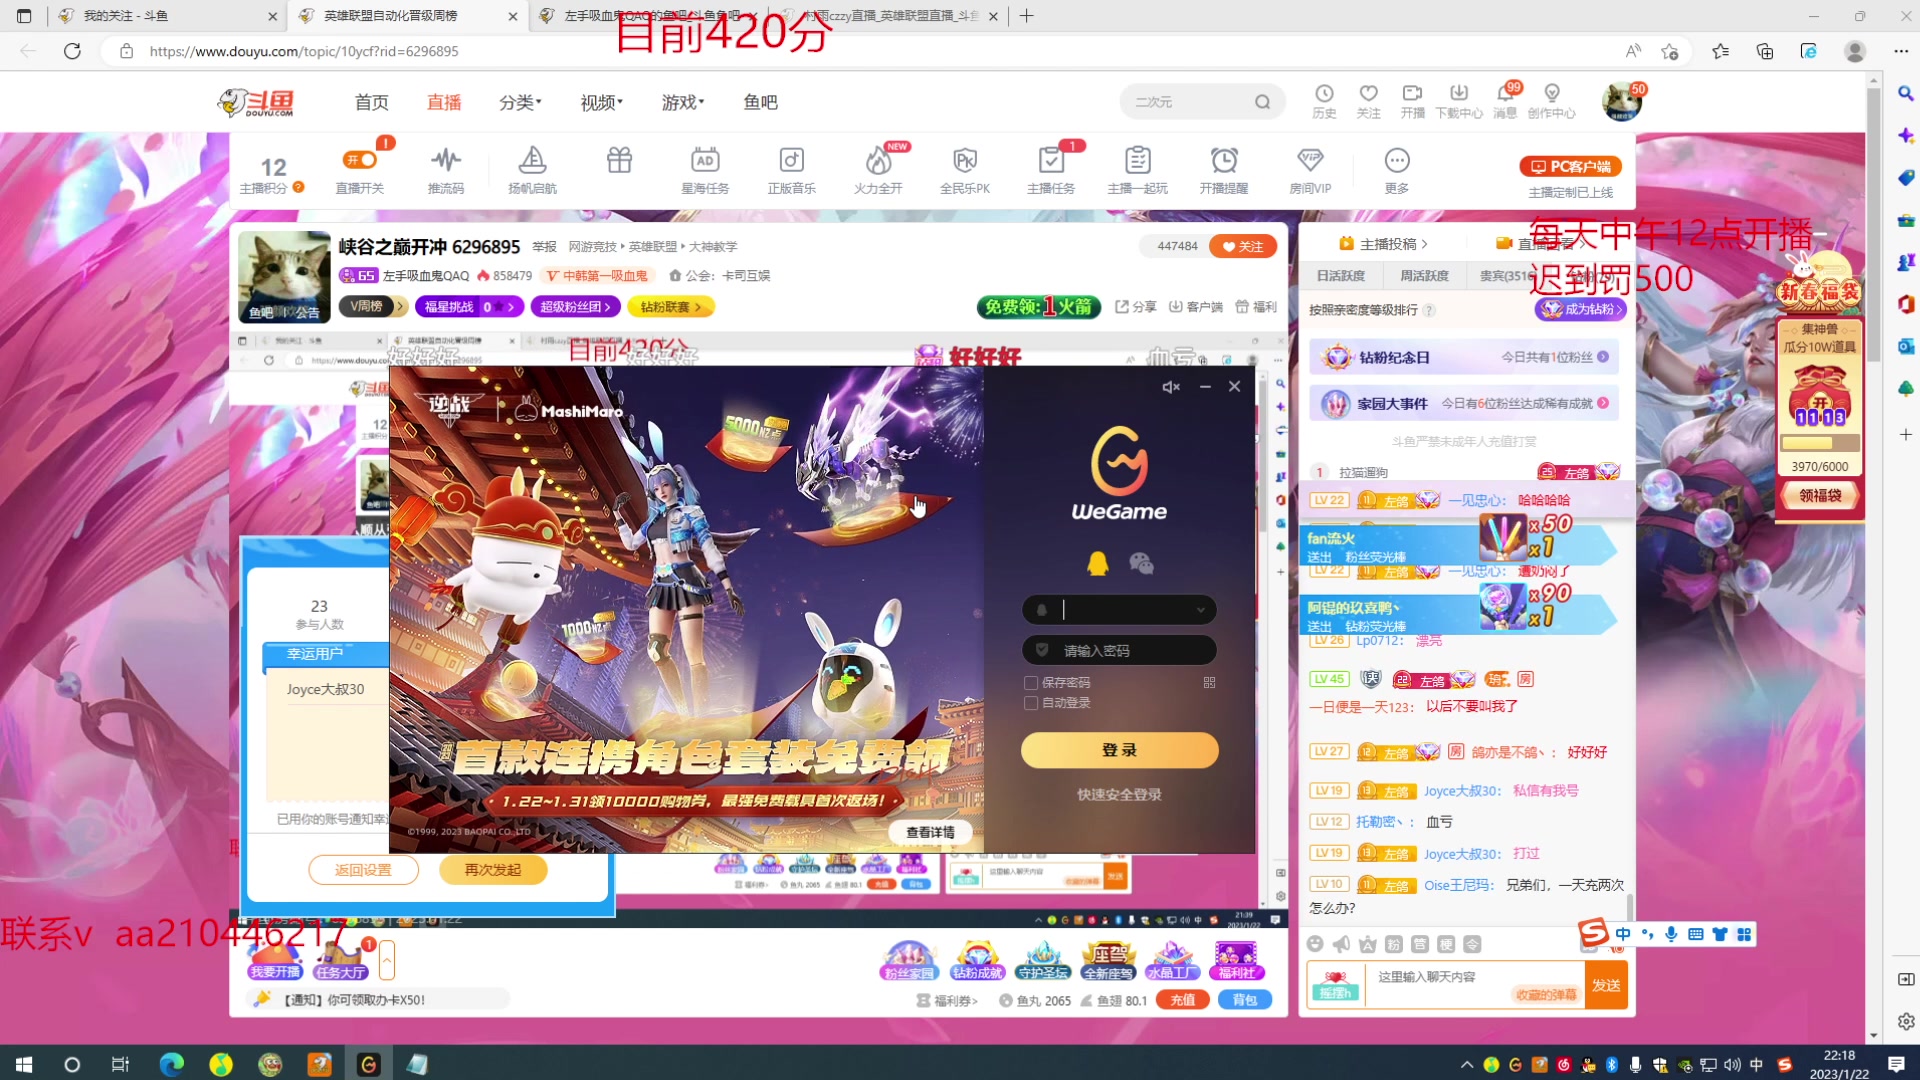Open the 福利社 welfare shop icon
The image size is (1920, 1080).
1237,961
